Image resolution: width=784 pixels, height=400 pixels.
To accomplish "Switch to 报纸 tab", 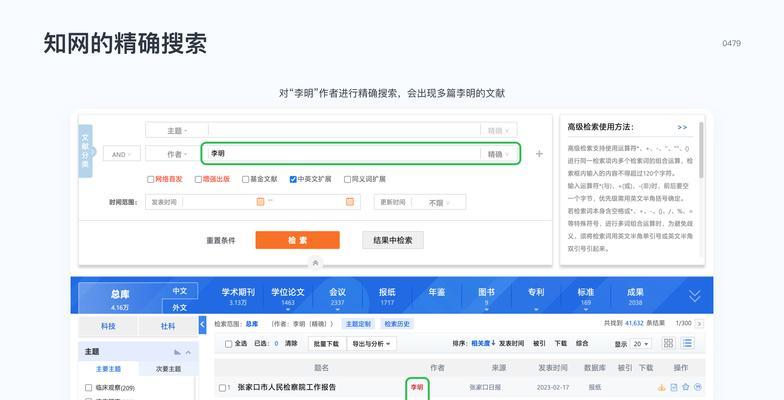I will [387, 296].
